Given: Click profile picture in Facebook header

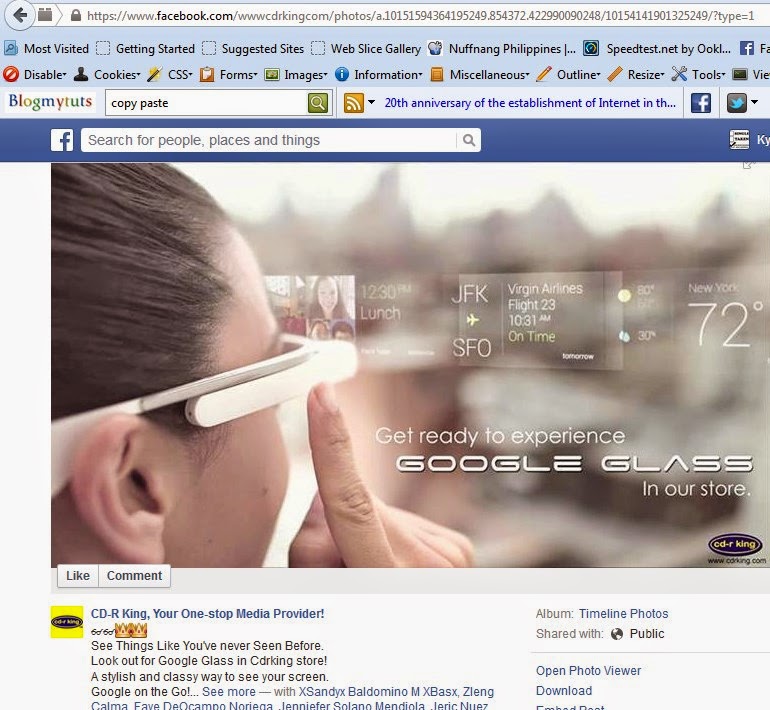Looking at the screenshot, I should pyautogui.click(x=739, y=139).
